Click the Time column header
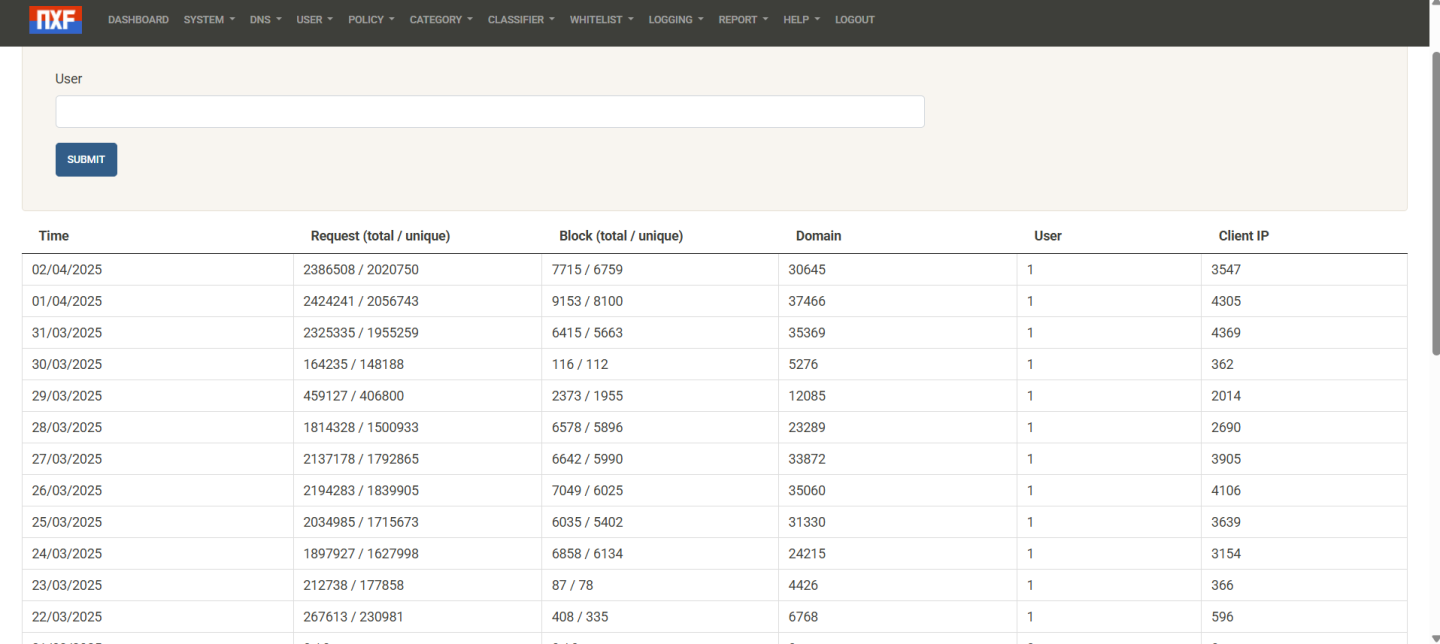The width and height of the screenshot is (1440, 644). pos(54,236)
